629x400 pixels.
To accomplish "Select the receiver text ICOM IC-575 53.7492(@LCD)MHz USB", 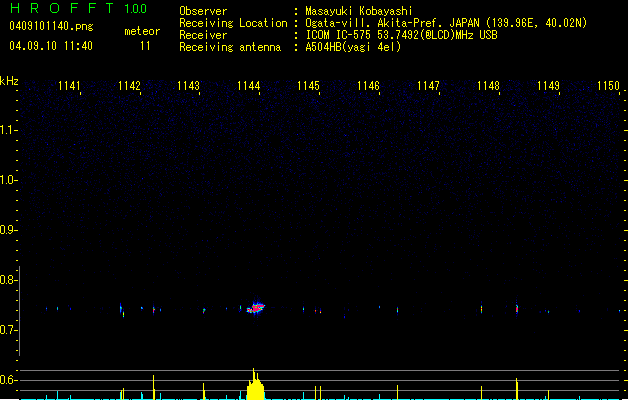I will [x=402, y=35].
